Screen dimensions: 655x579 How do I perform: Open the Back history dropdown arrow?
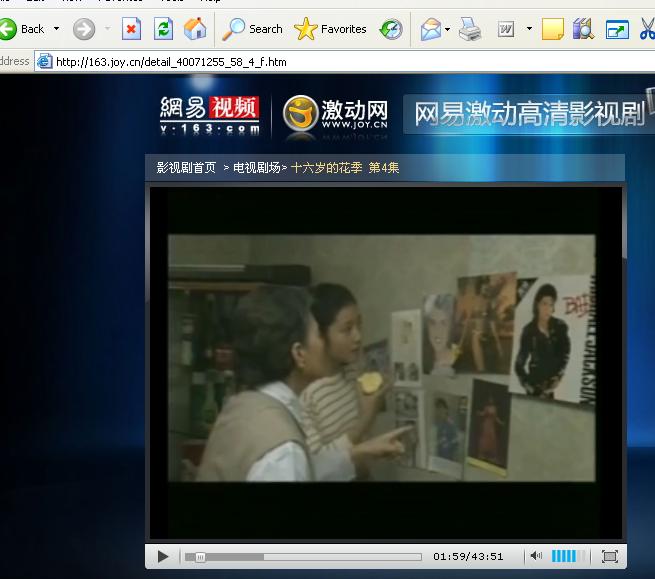tap(56, 29)
